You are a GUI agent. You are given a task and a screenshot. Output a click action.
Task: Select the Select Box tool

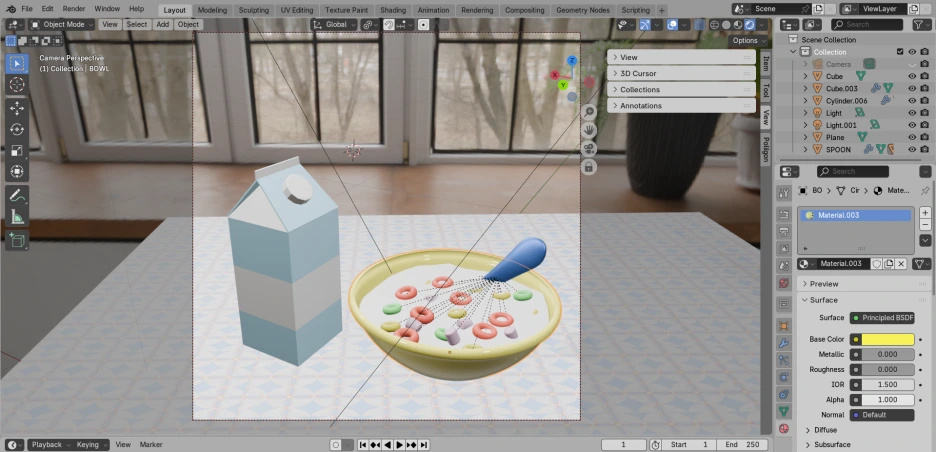tap(17, 63)
